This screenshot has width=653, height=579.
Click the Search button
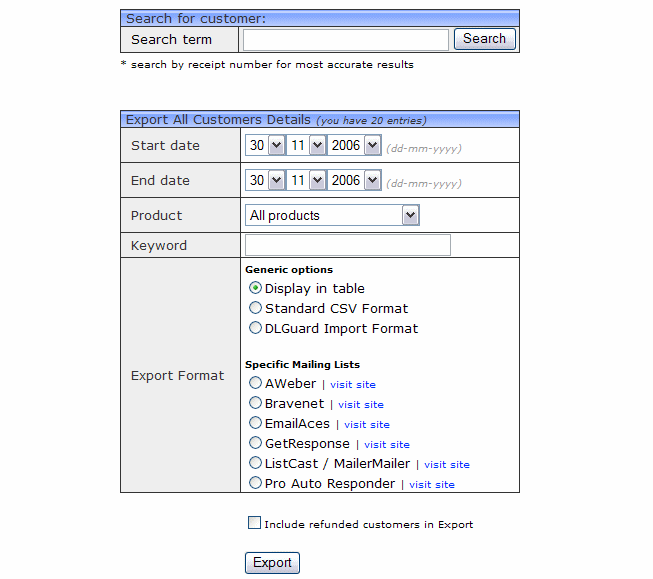pyautogui.click(x=485, y=39)
